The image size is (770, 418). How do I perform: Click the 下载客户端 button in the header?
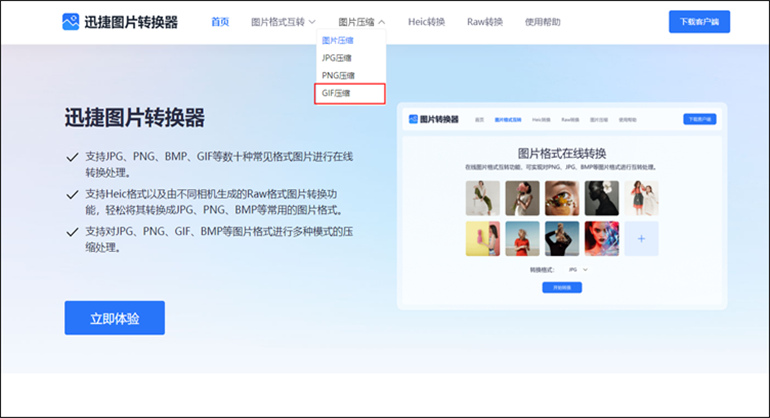[x=699, y=22]
